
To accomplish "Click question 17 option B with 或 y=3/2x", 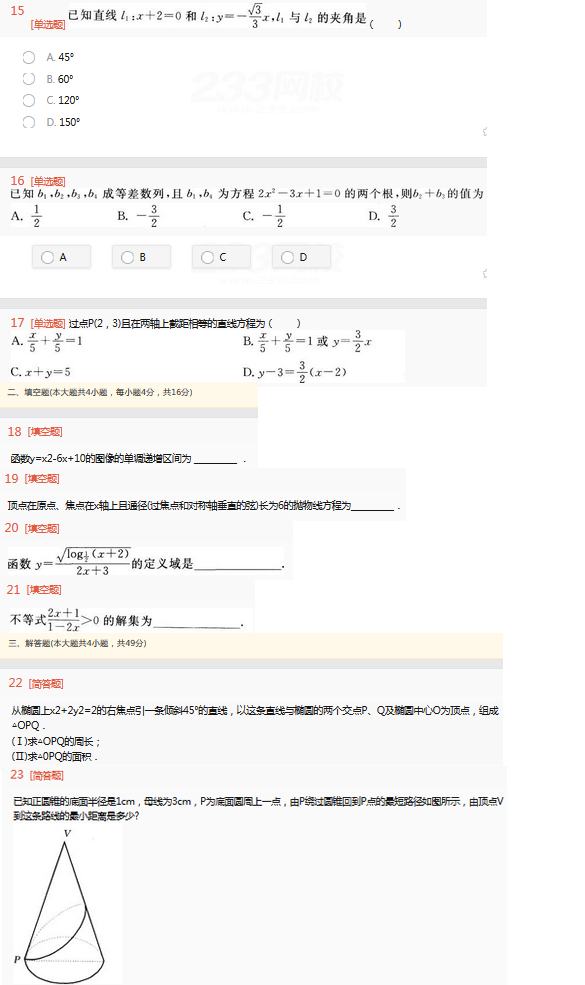I will pos(307,342).
